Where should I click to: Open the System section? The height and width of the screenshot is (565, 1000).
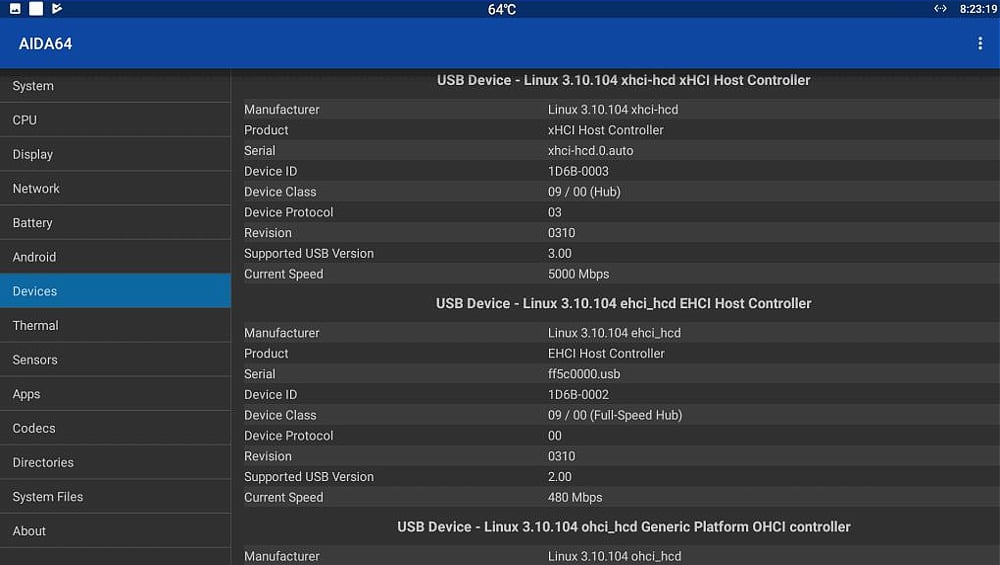pos(115,86)
